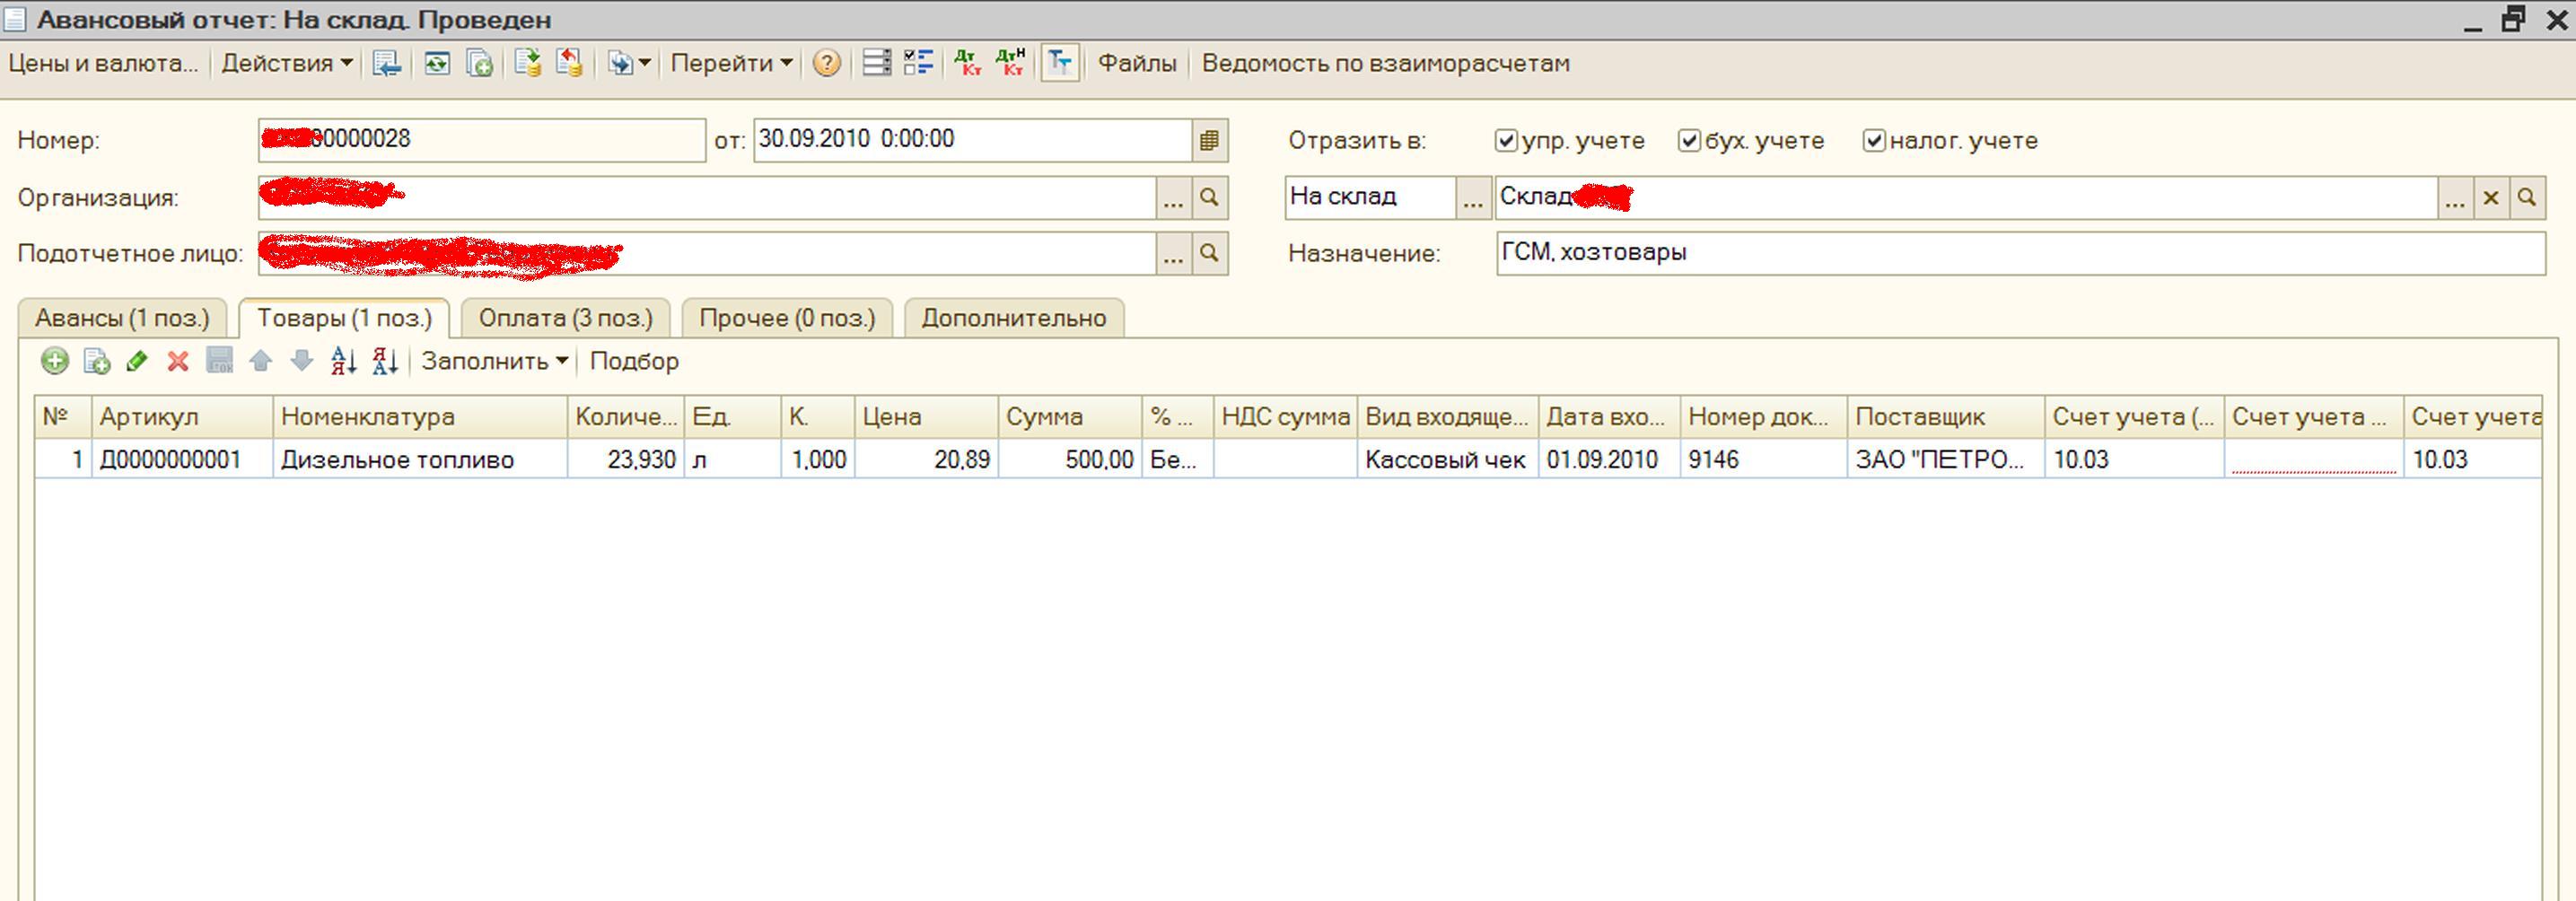Click the Подбор button
The width and height of the screenshot is (2576, 901).
[x=634, y=361]
